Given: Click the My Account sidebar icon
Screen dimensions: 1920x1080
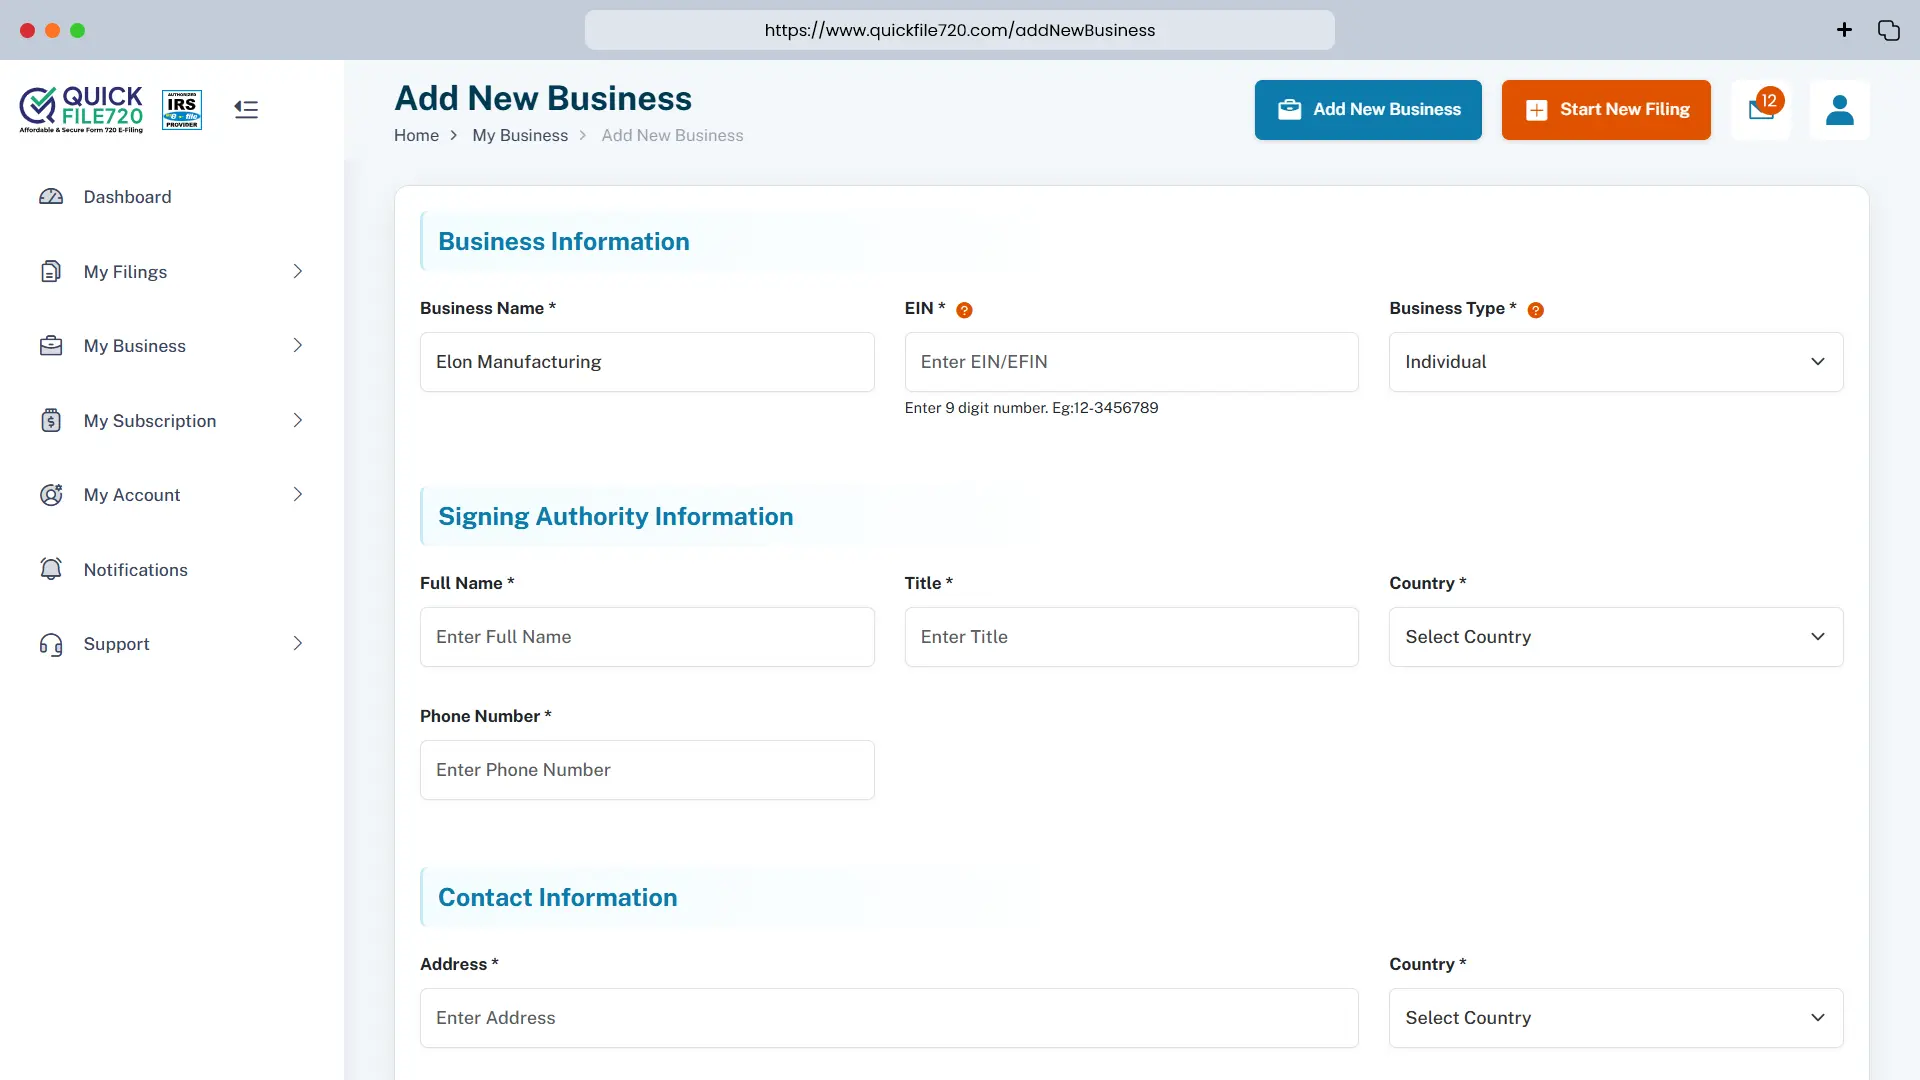Looking at the screenshot, I should (52, 494).
